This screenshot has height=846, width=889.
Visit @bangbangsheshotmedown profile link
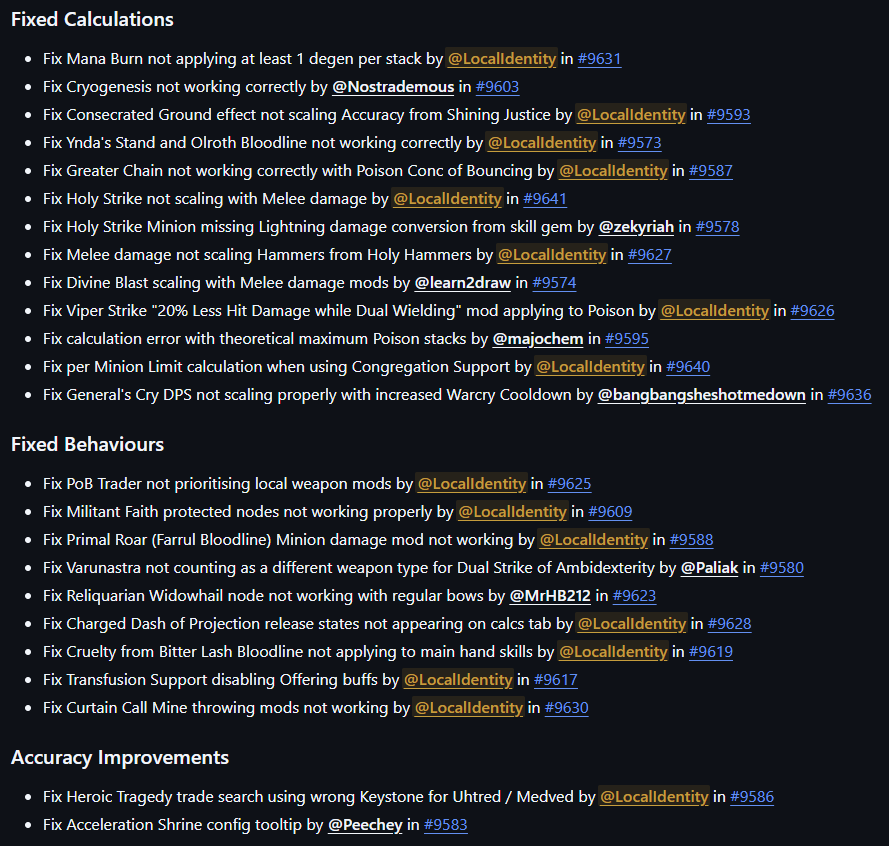coord(698,395)
